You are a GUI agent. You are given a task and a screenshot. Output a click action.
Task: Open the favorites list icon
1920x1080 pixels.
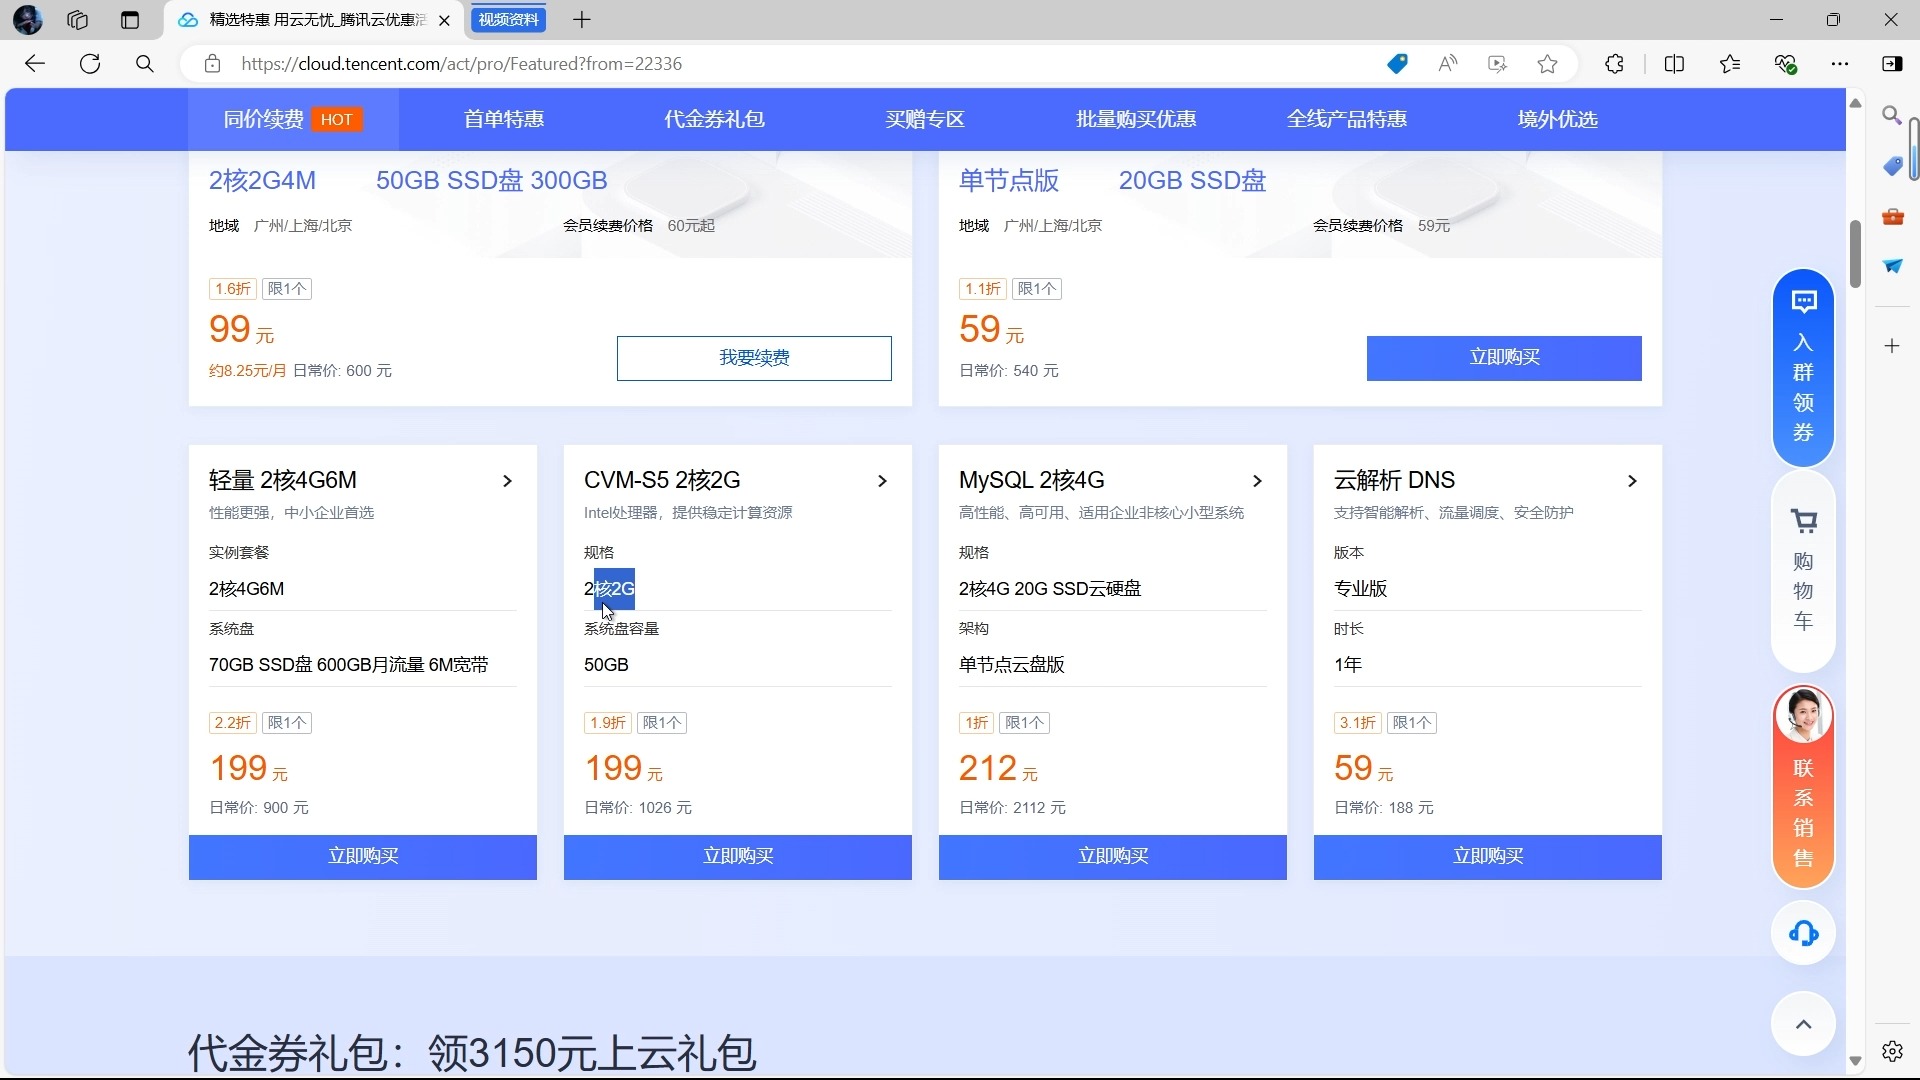tap(1730, 64)
